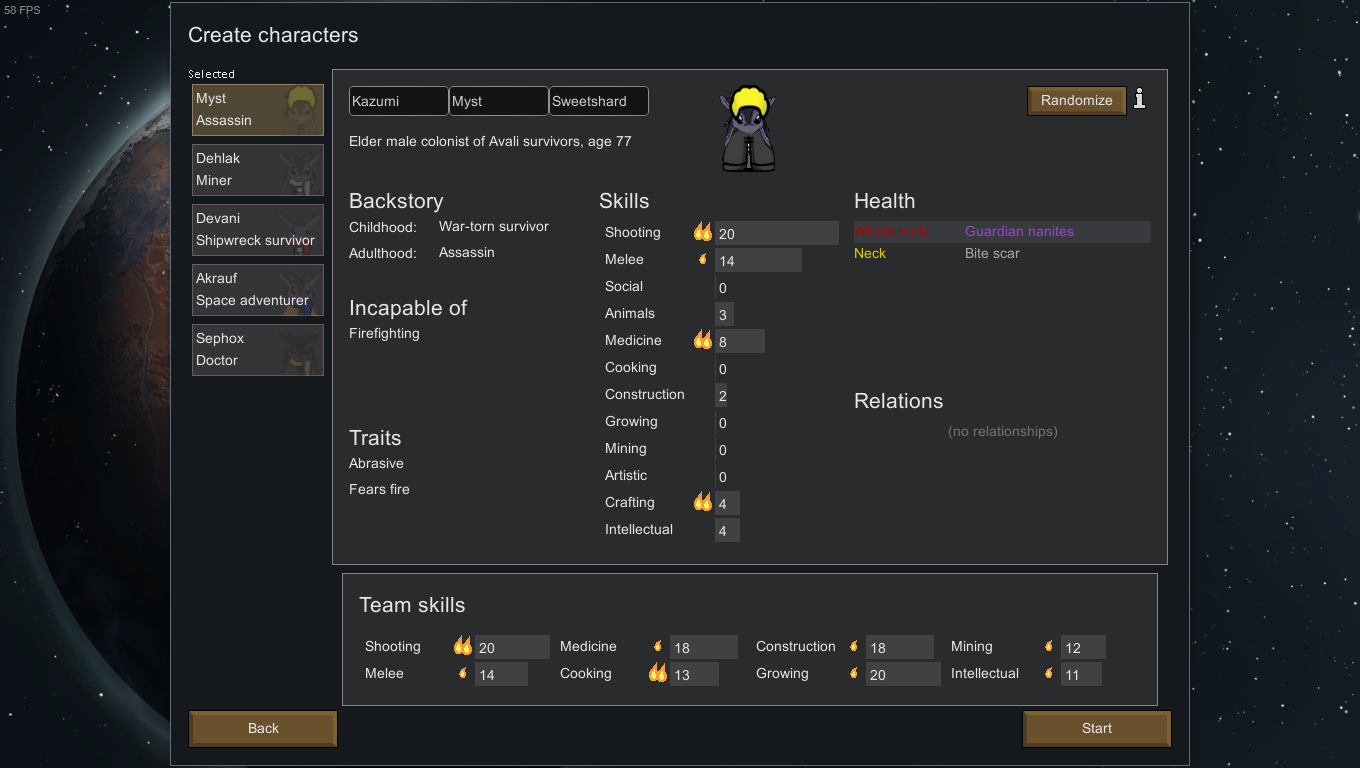Select Myst the Assassin in the character list

pos(258,110)
